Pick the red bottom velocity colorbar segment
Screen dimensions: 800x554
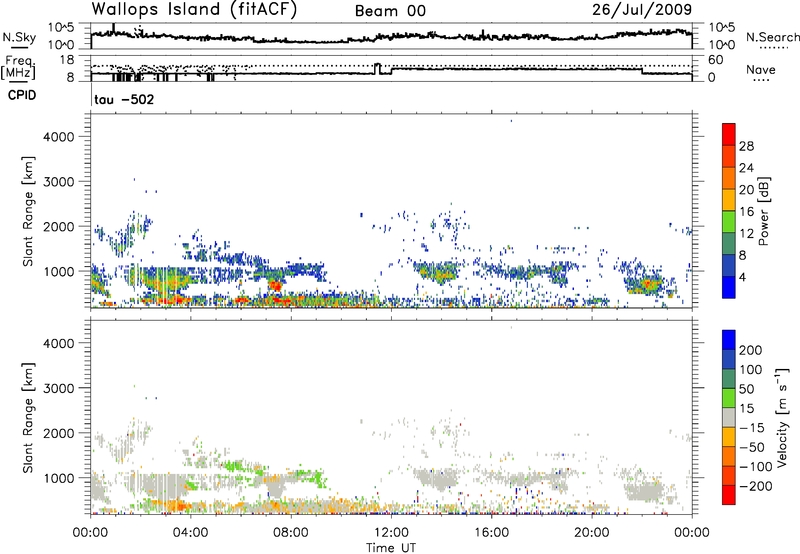[729, 495]
